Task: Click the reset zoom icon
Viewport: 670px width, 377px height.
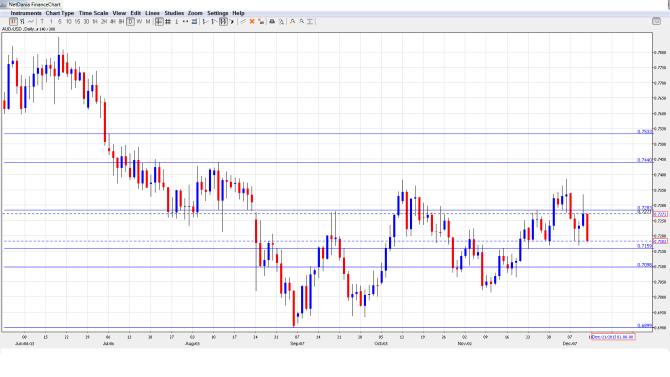Action: click(x=310, y=21)
